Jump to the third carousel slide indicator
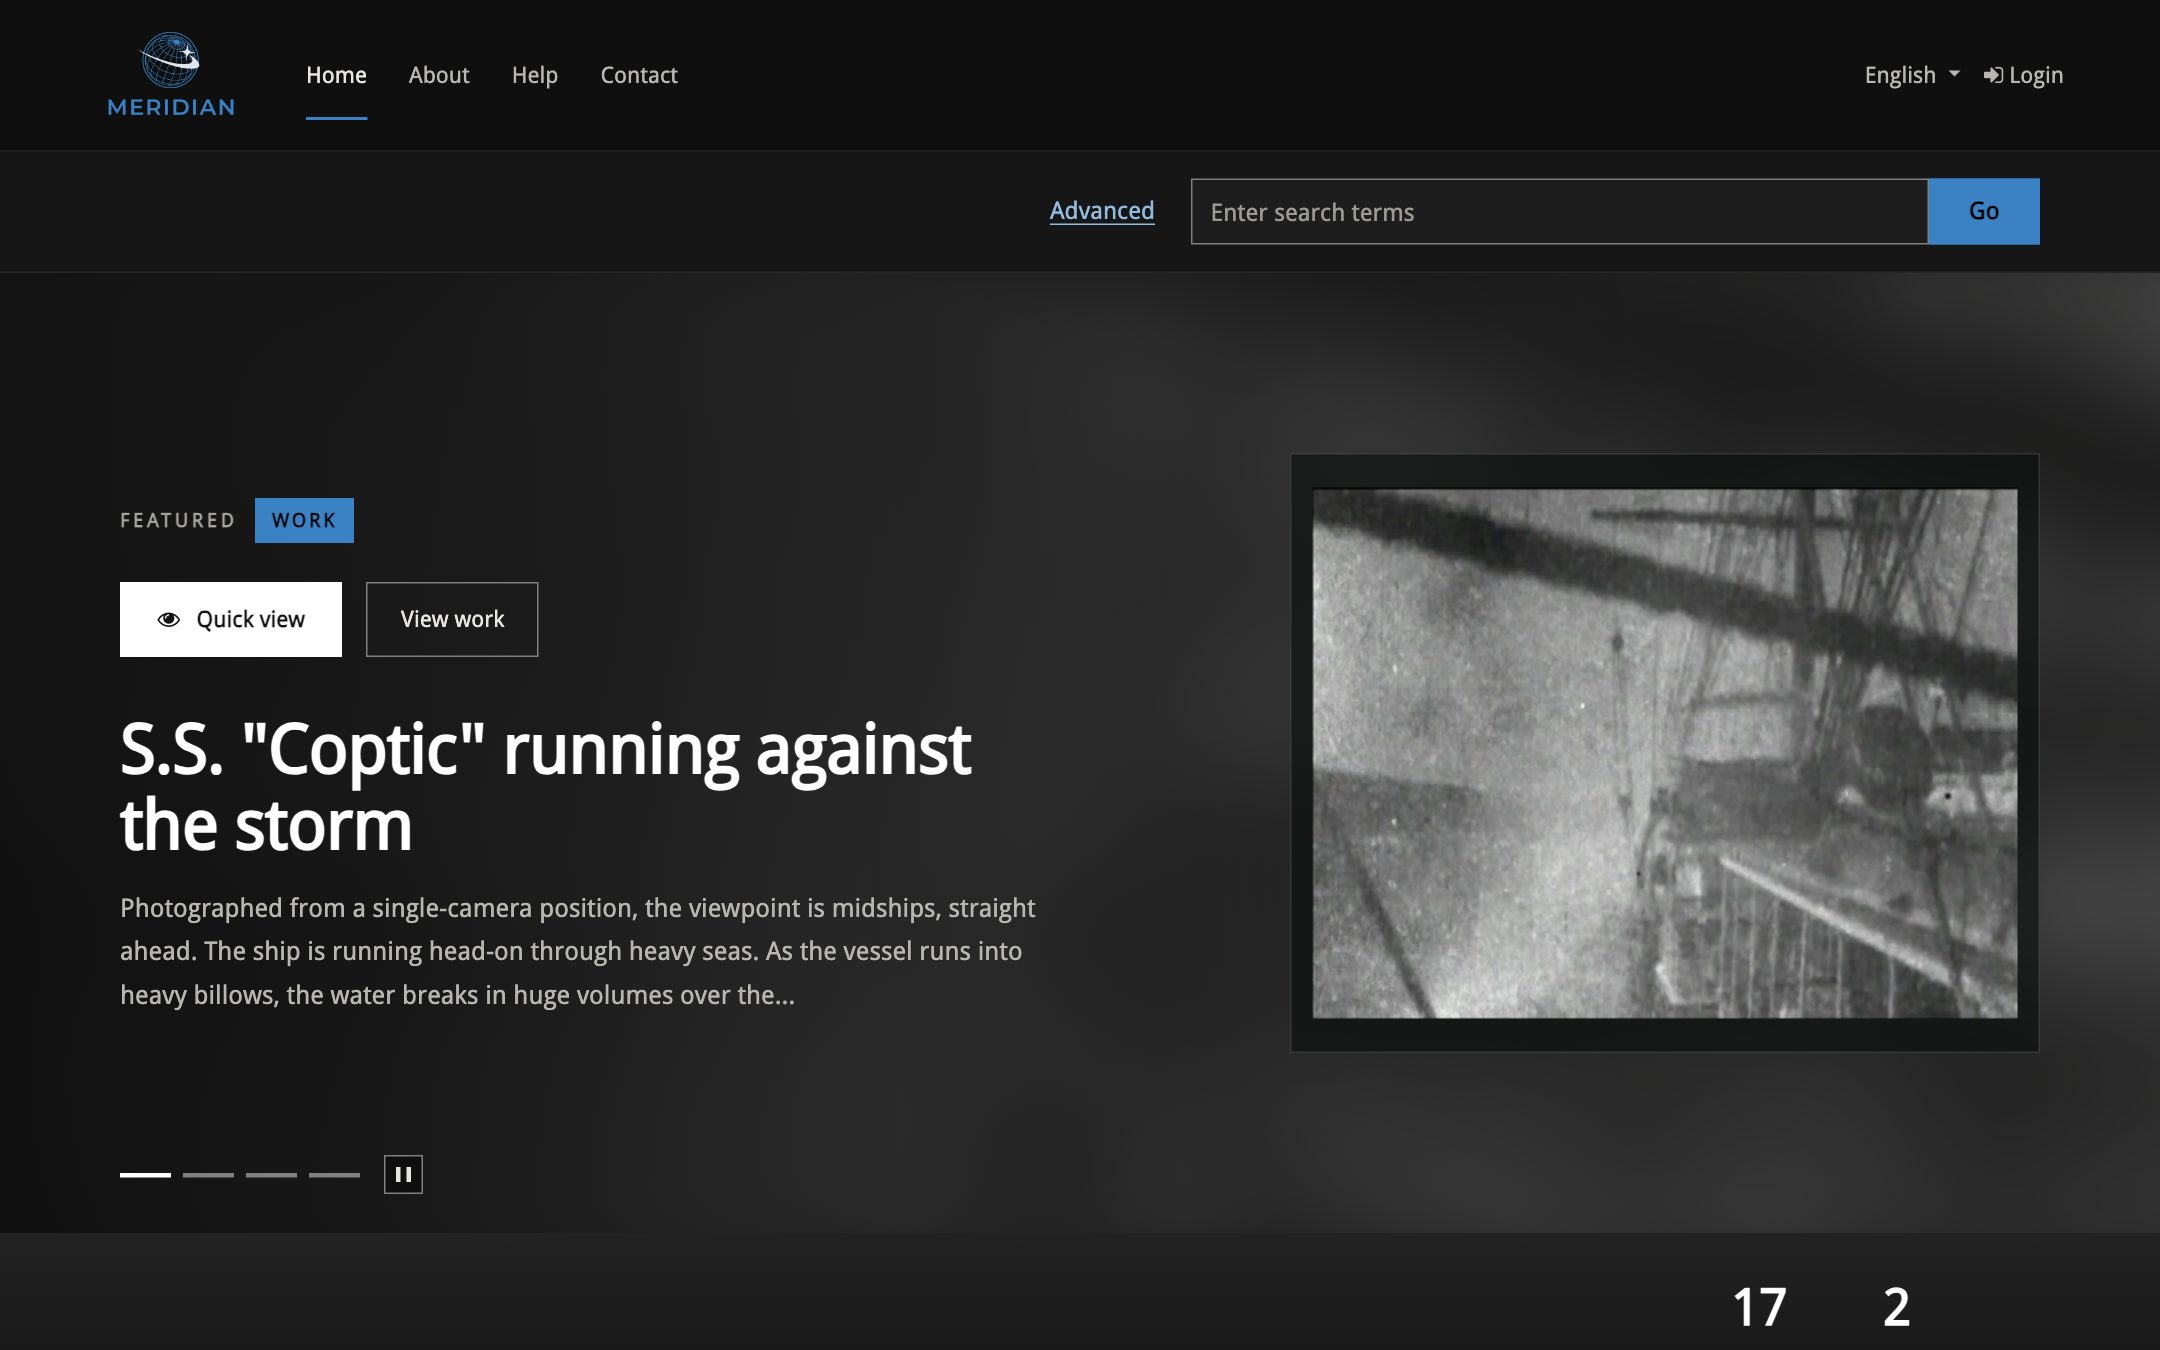Screen dimensions: 2160x1350 click(x=271, y=1175)
